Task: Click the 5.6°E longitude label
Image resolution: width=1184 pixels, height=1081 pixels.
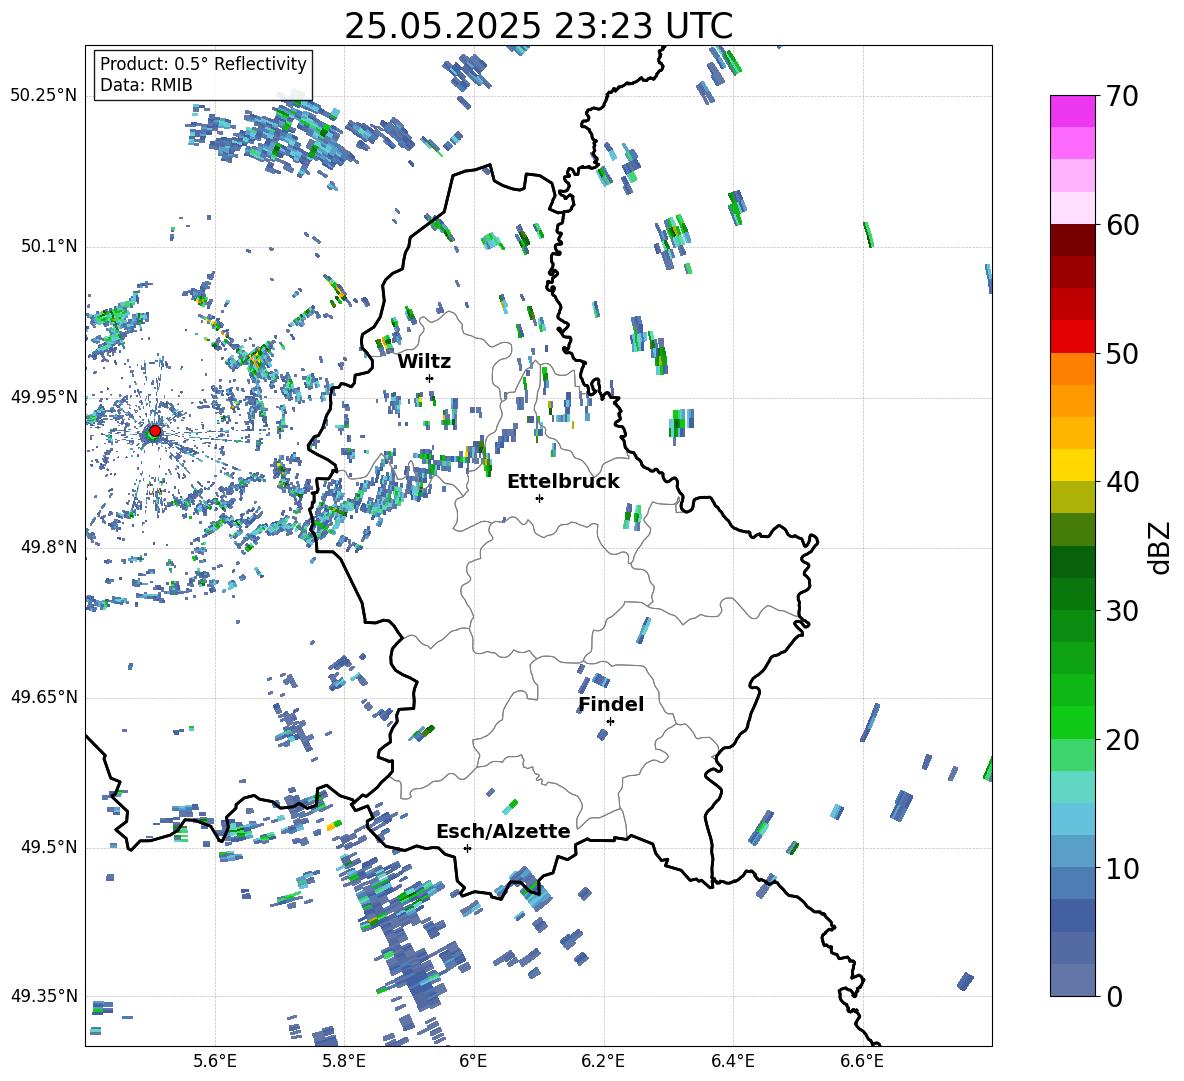Action: pyautogui.click(x=215, y=1061)
